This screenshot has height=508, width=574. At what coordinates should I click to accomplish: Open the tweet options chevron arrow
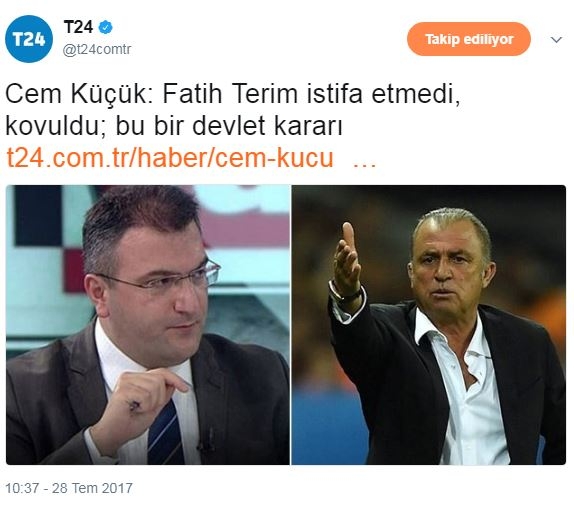[556, 40]
